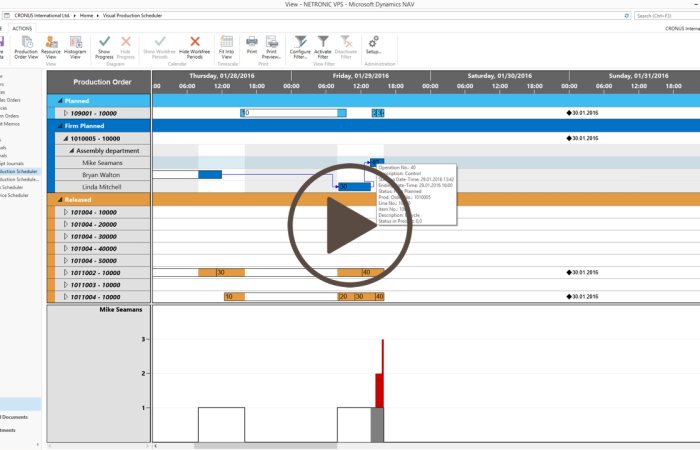The image size is (700, 450).
Task: Click Linda Mitchell's operation 30 bar
Action: tap(355, 187)
